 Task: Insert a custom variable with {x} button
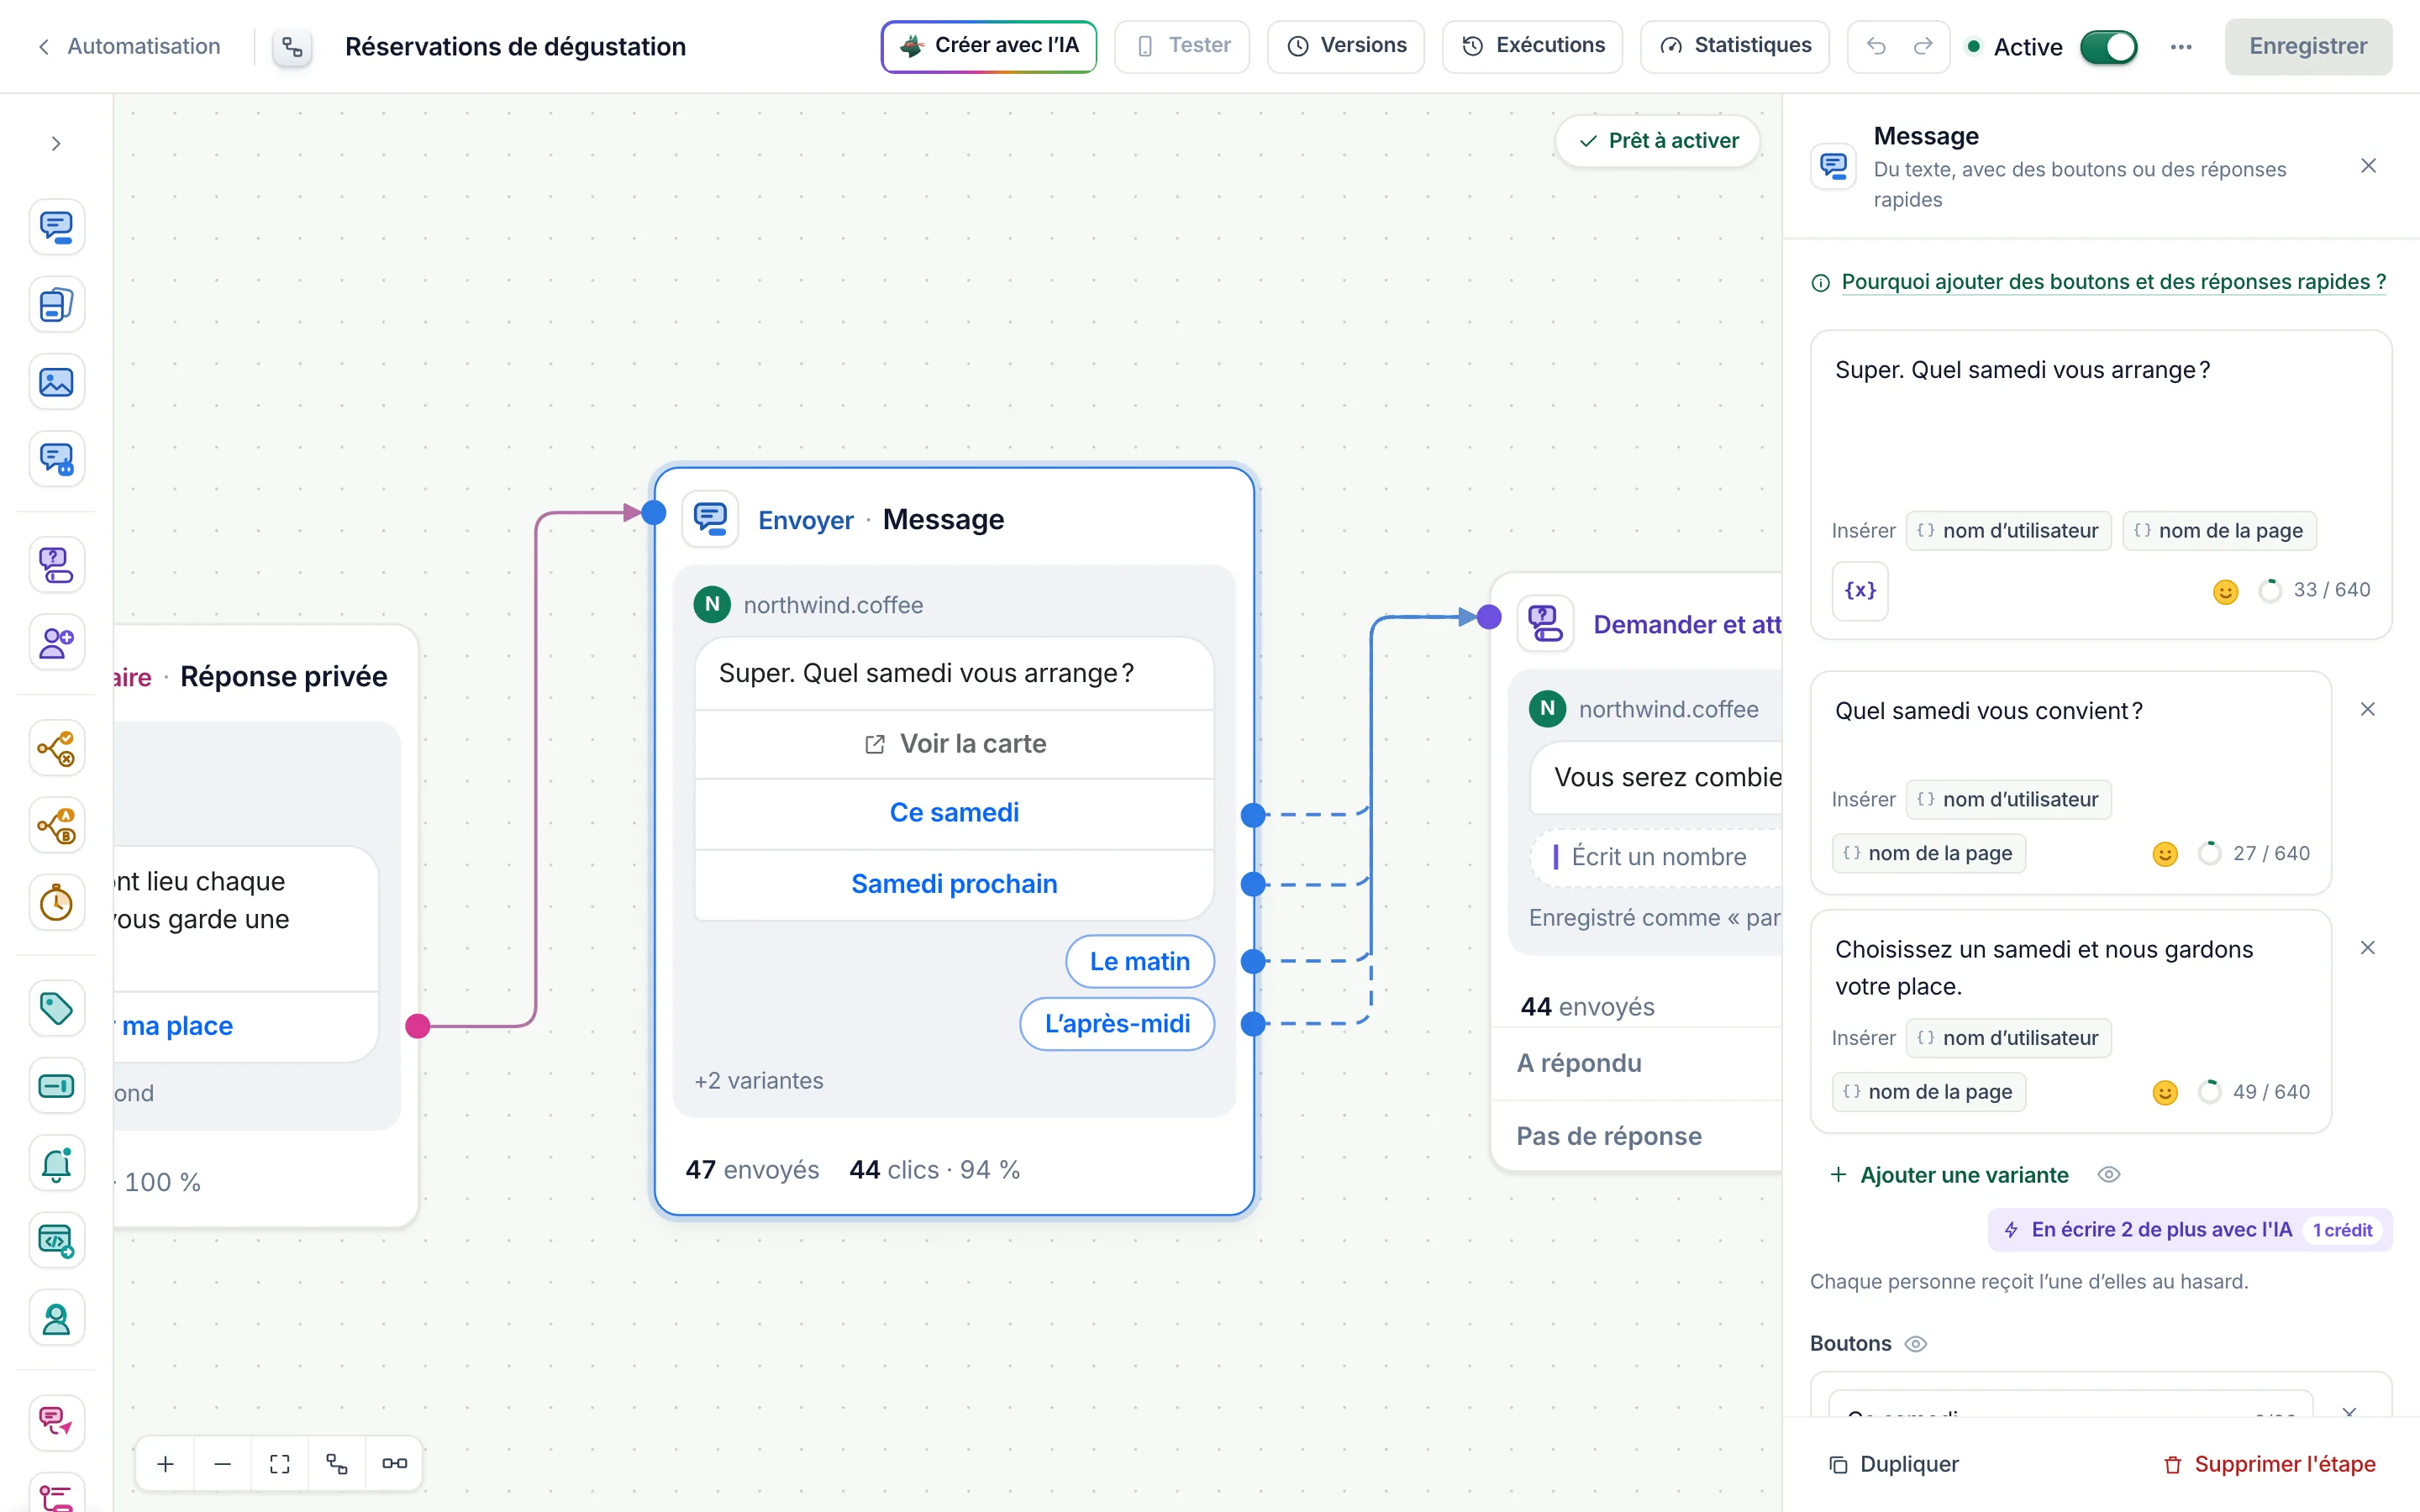[1860, 590]
